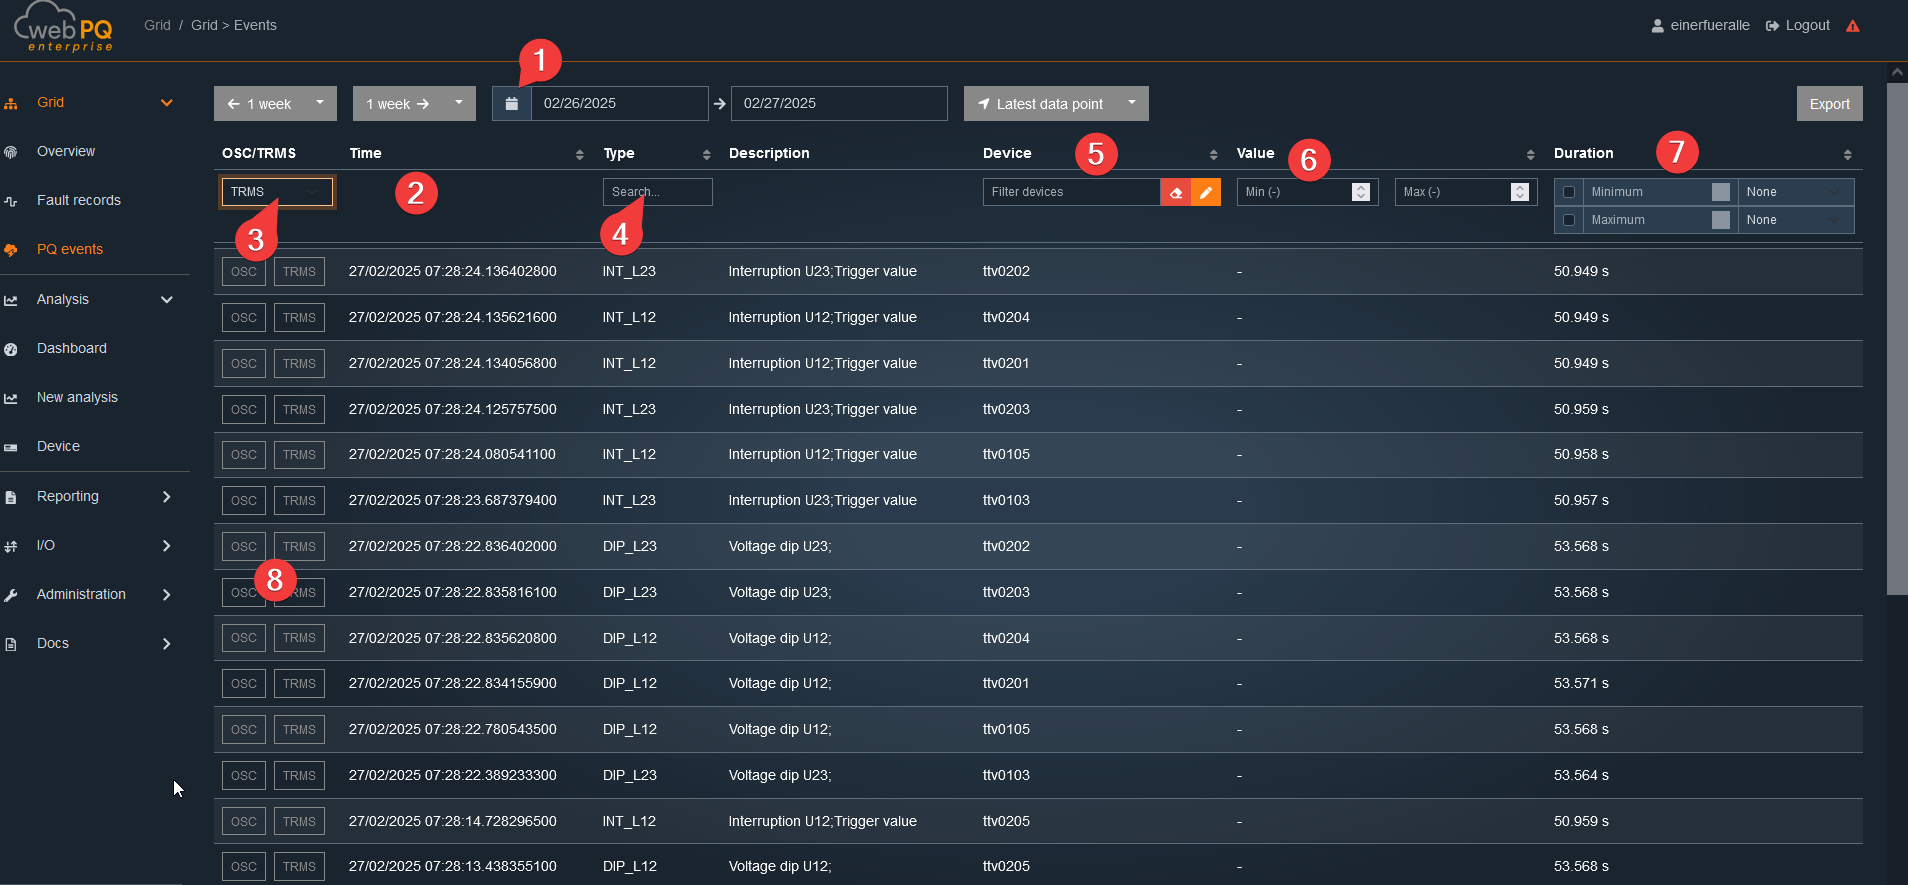1908x885 pixels.
Task: Go to Dashboard in sidebar menu
Action: (72, 348)
